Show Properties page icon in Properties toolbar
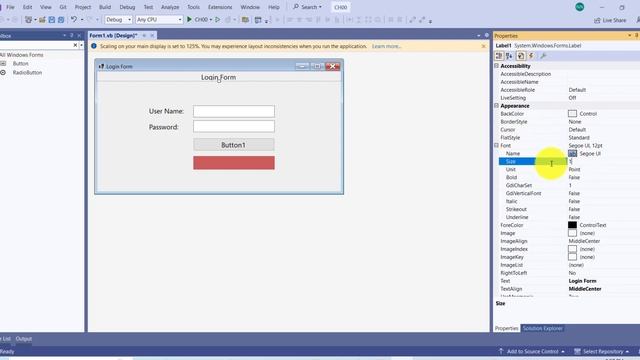This screenshot has width=640, height=360. click(521, 56)
